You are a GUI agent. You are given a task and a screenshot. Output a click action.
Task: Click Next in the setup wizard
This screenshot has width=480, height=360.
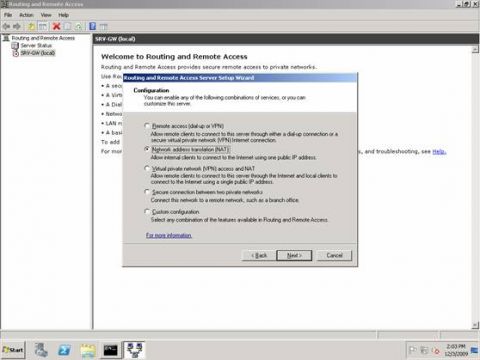tap(294, 255)
